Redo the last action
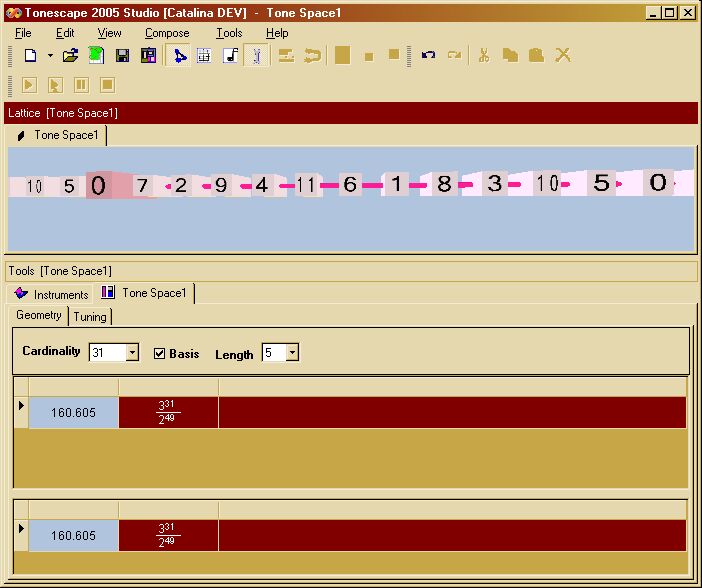 454,55
